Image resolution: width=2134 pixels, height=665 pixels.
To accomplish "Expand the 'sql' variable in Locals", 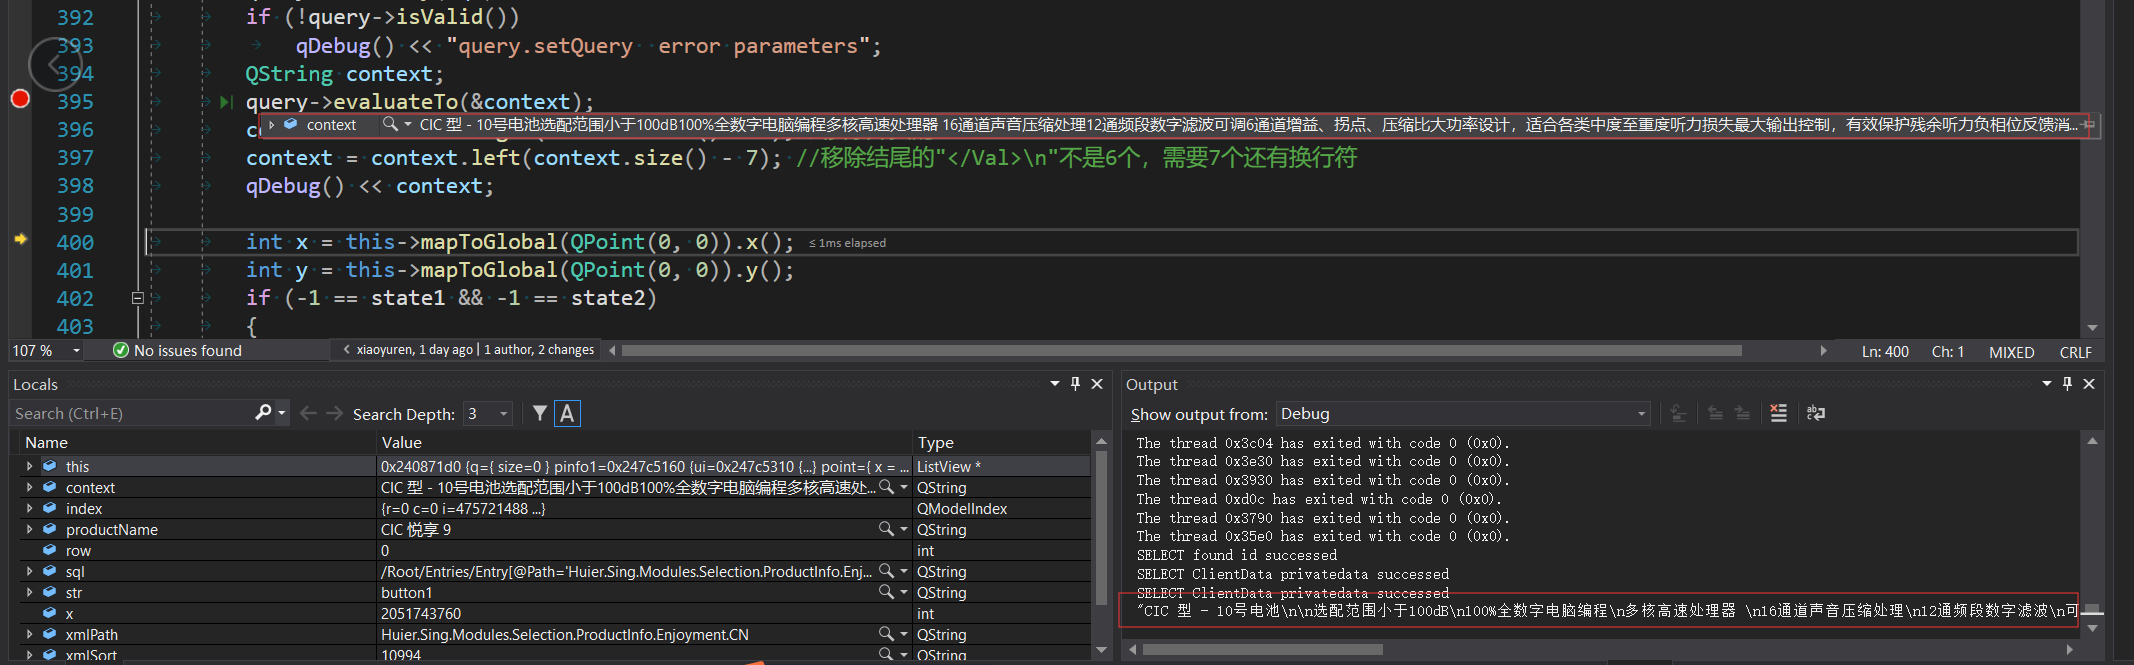I will (29, 571).
